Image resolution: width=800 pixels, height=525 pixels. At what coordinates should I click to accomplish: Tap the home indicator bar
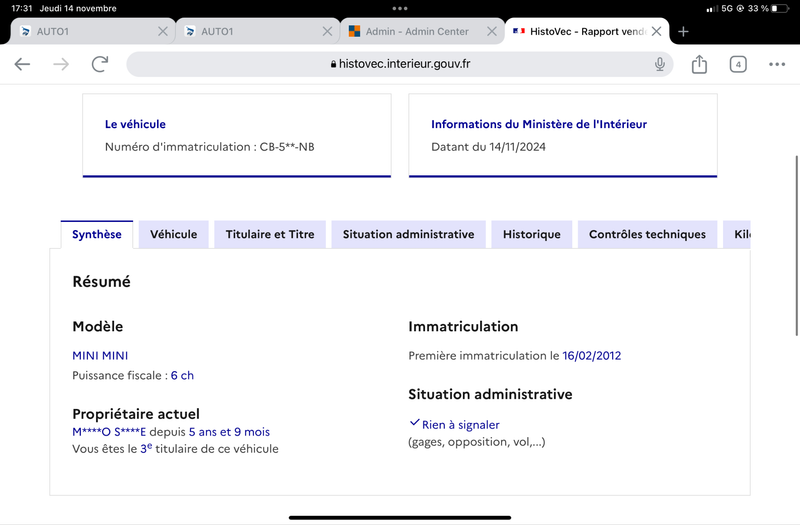click(x=400, y=518)
